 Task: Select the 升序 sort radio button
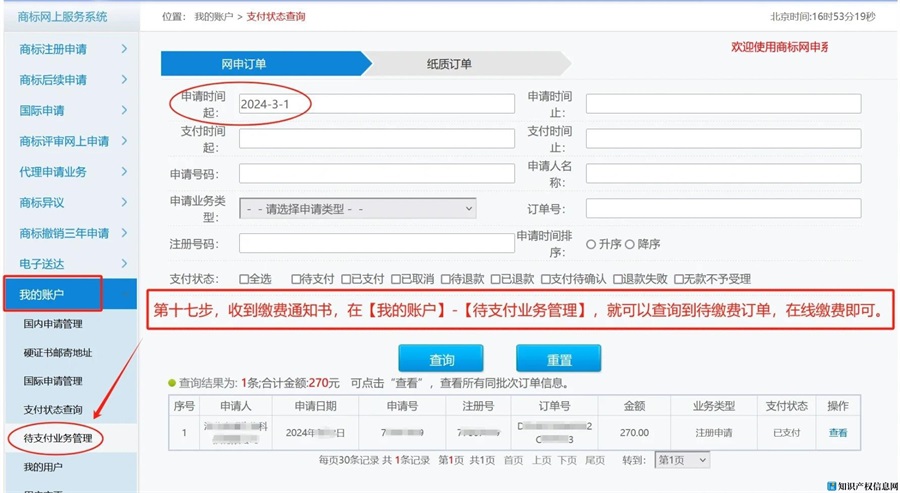click(591, 244)
